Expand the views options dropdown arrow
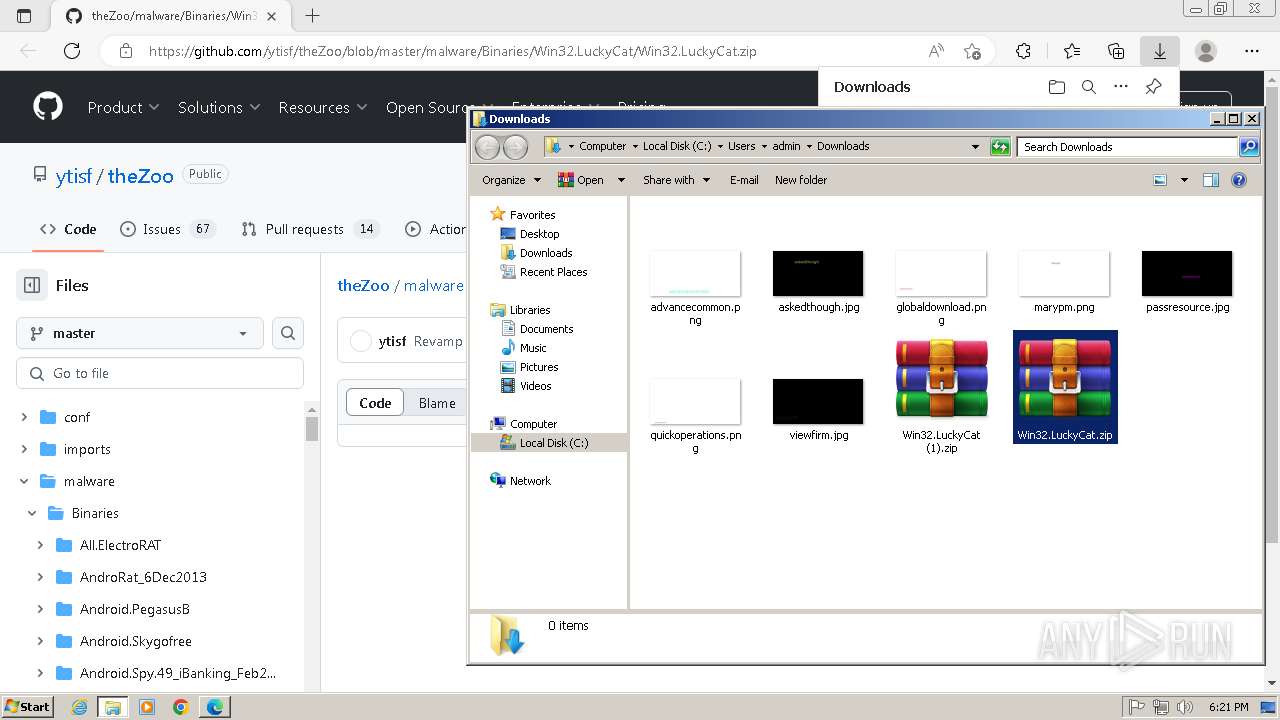This screenshot has height=720, width=1280. [1184, 180]
